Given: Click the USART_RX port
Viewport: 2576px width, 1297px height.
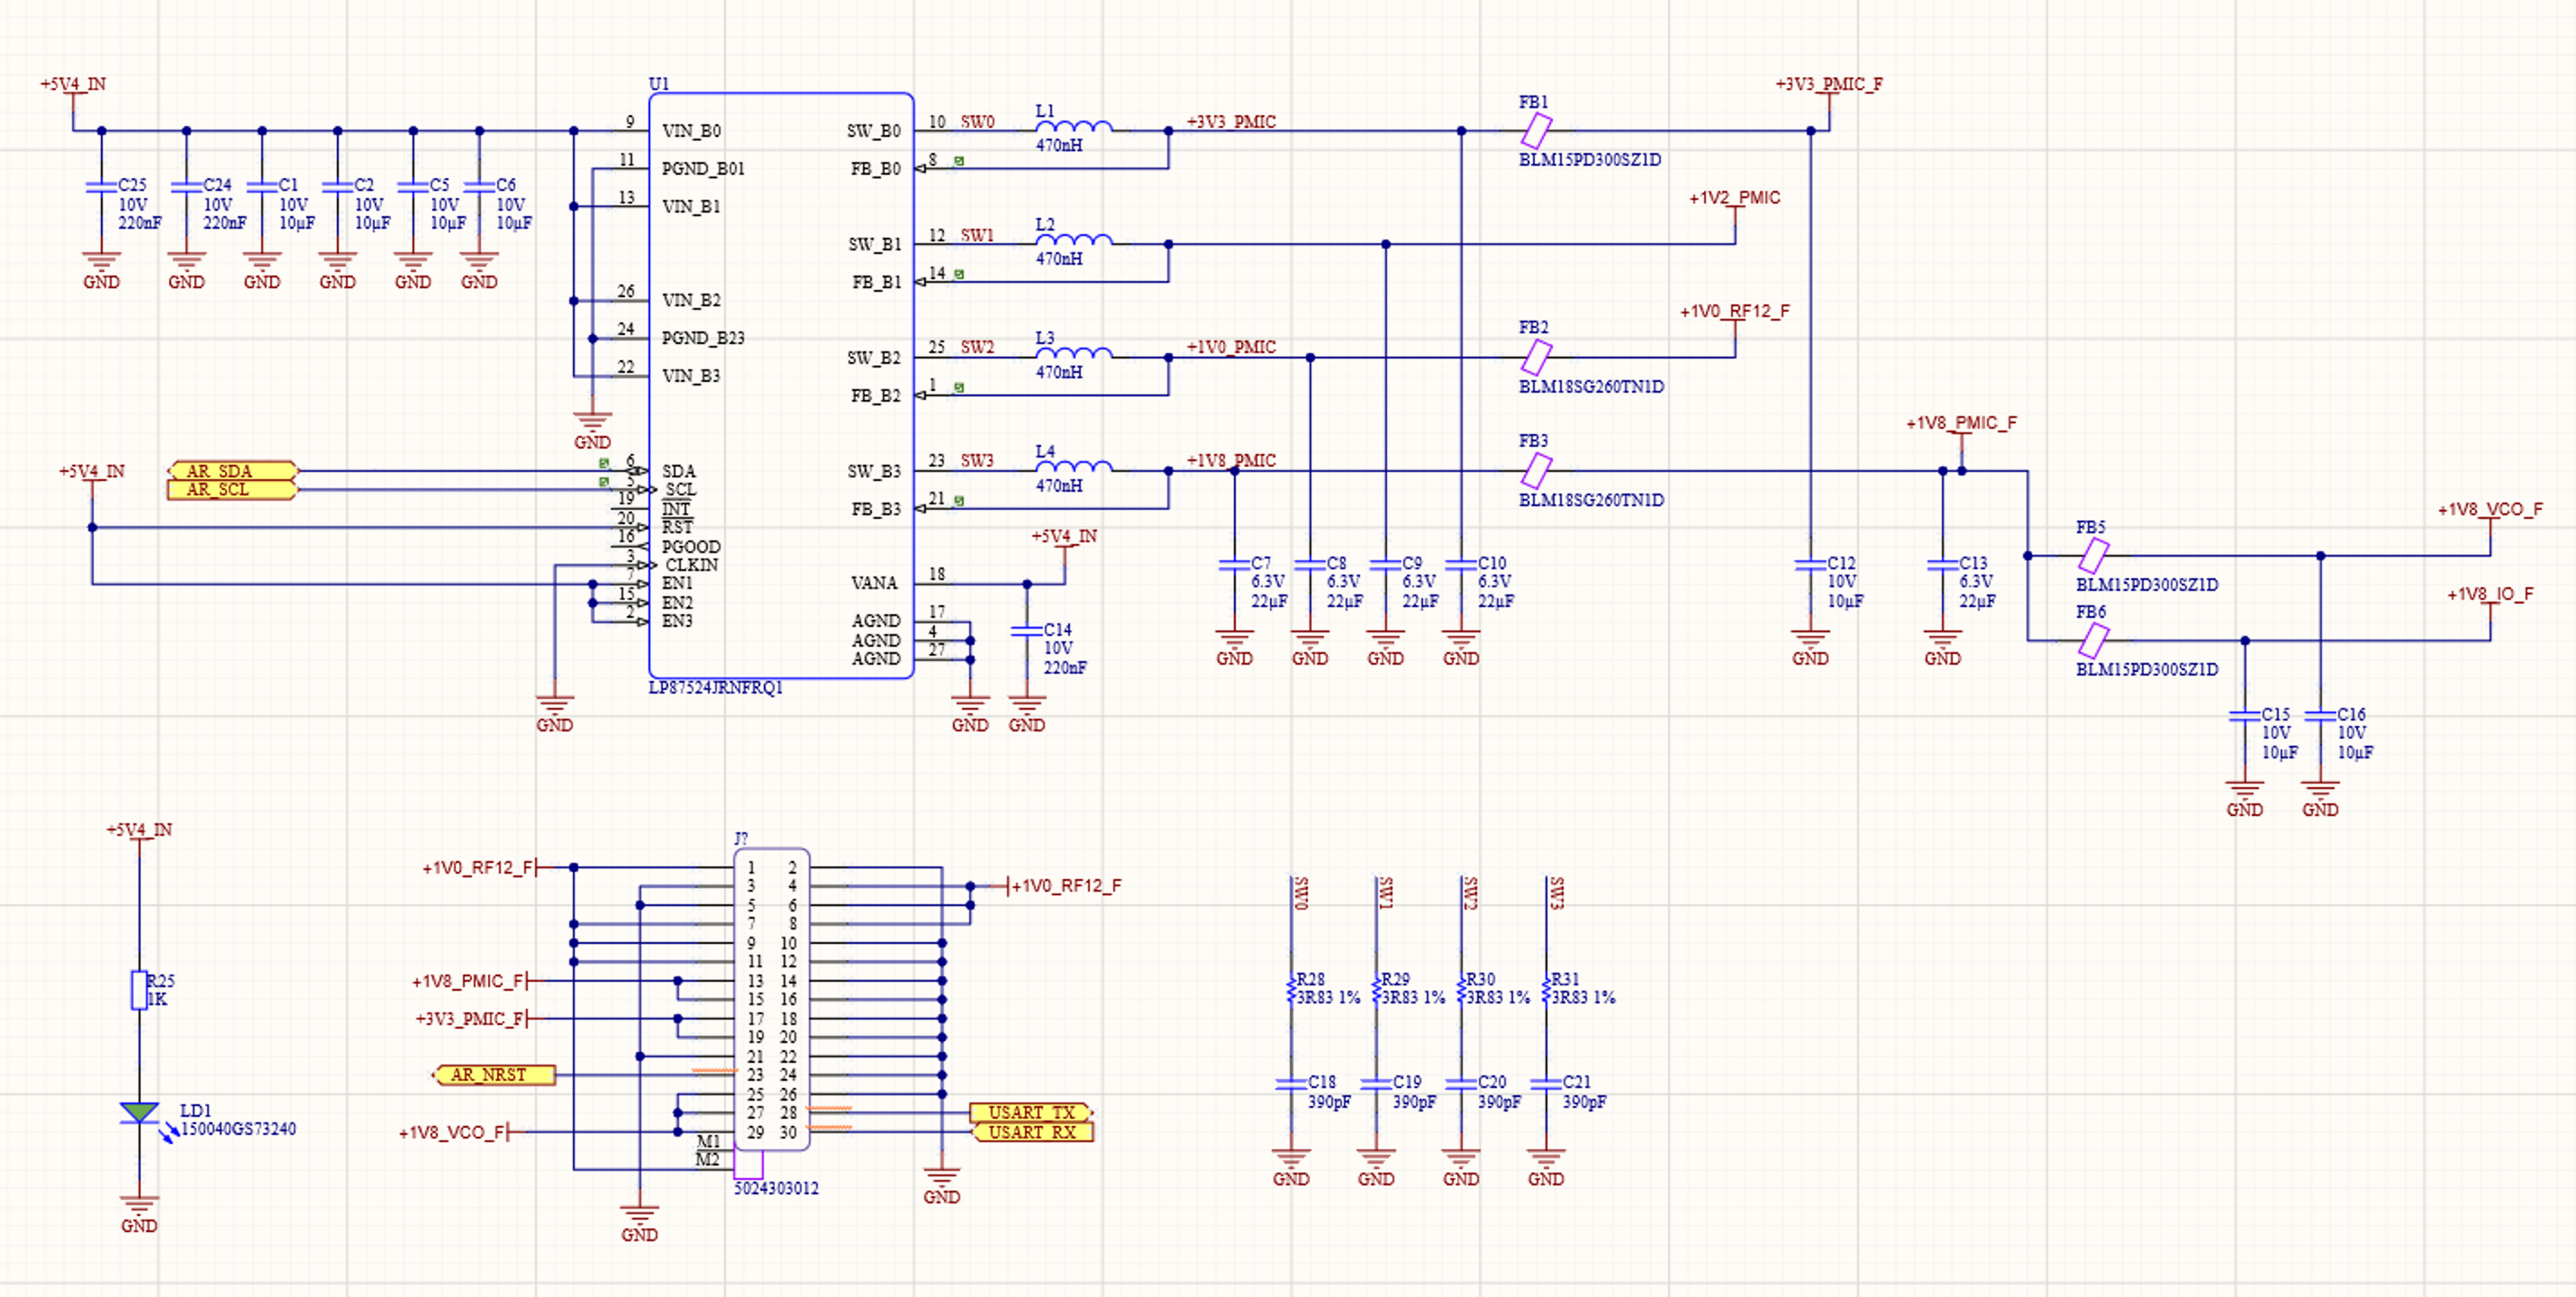Looking at the screenshot, I should point(1031,1132).
